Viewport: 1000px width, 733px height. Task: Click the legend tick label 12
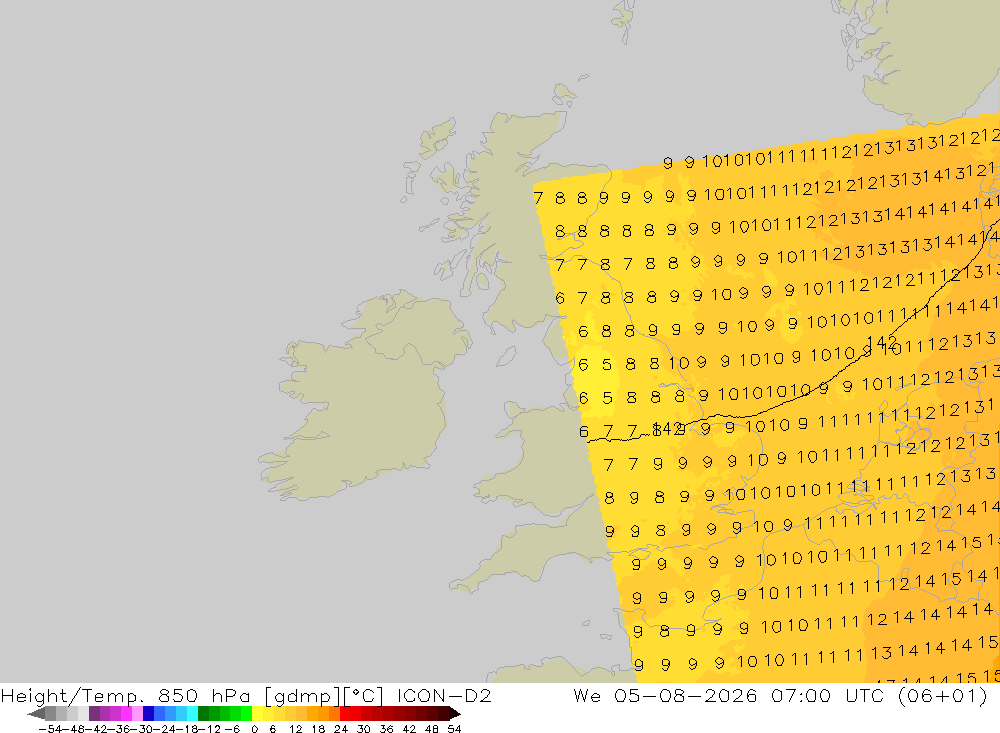tap(295, 729)
